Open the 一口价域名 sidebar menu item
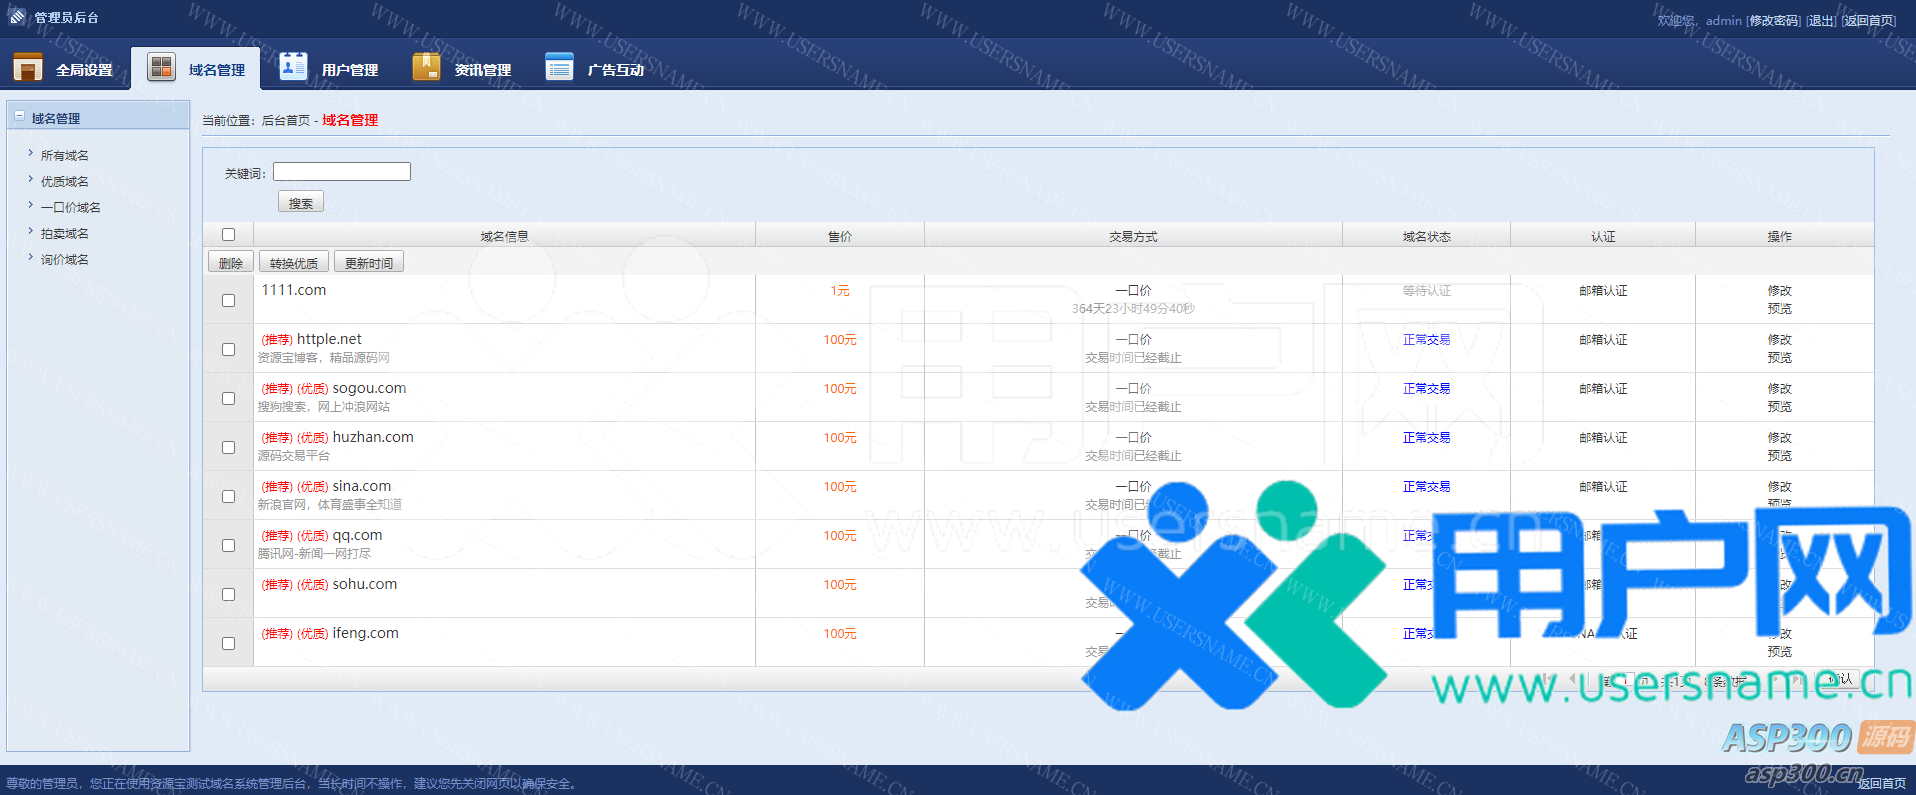1916x795 pixels. pos(70,207)
